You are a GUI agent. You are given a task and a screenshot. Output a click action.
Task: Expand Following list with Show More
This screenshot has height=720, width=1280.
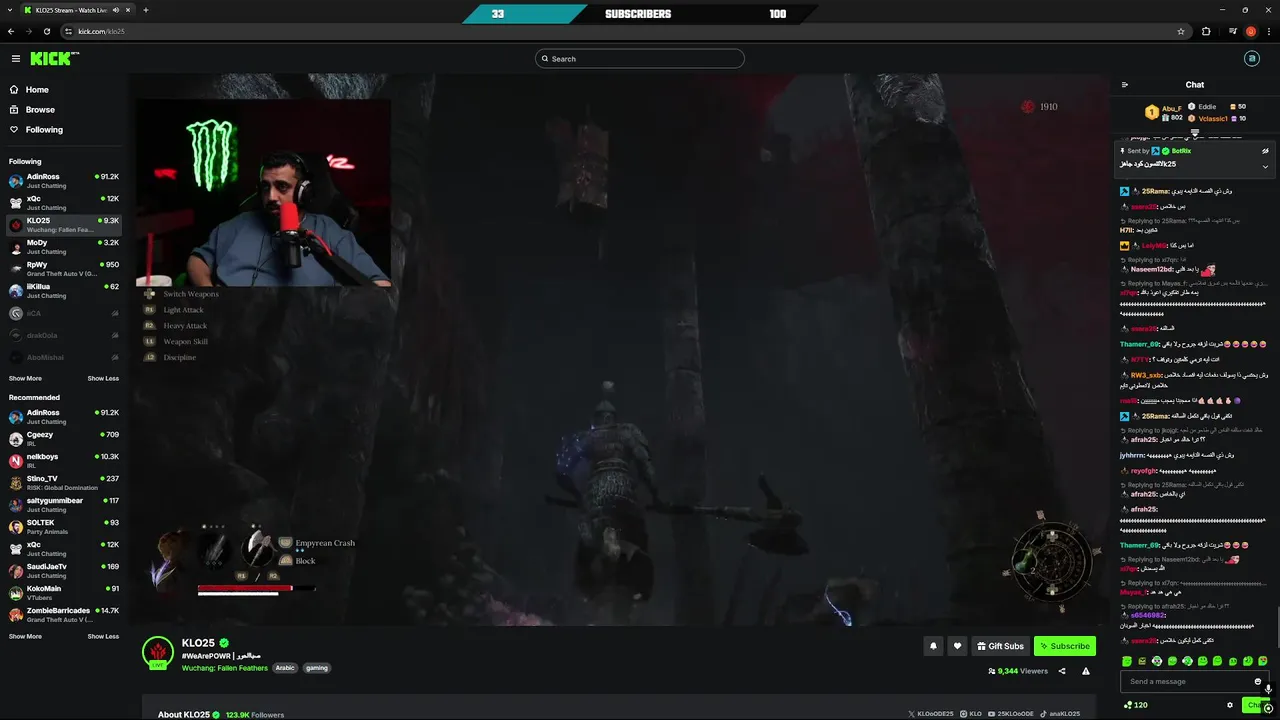(x=25, y=378)
